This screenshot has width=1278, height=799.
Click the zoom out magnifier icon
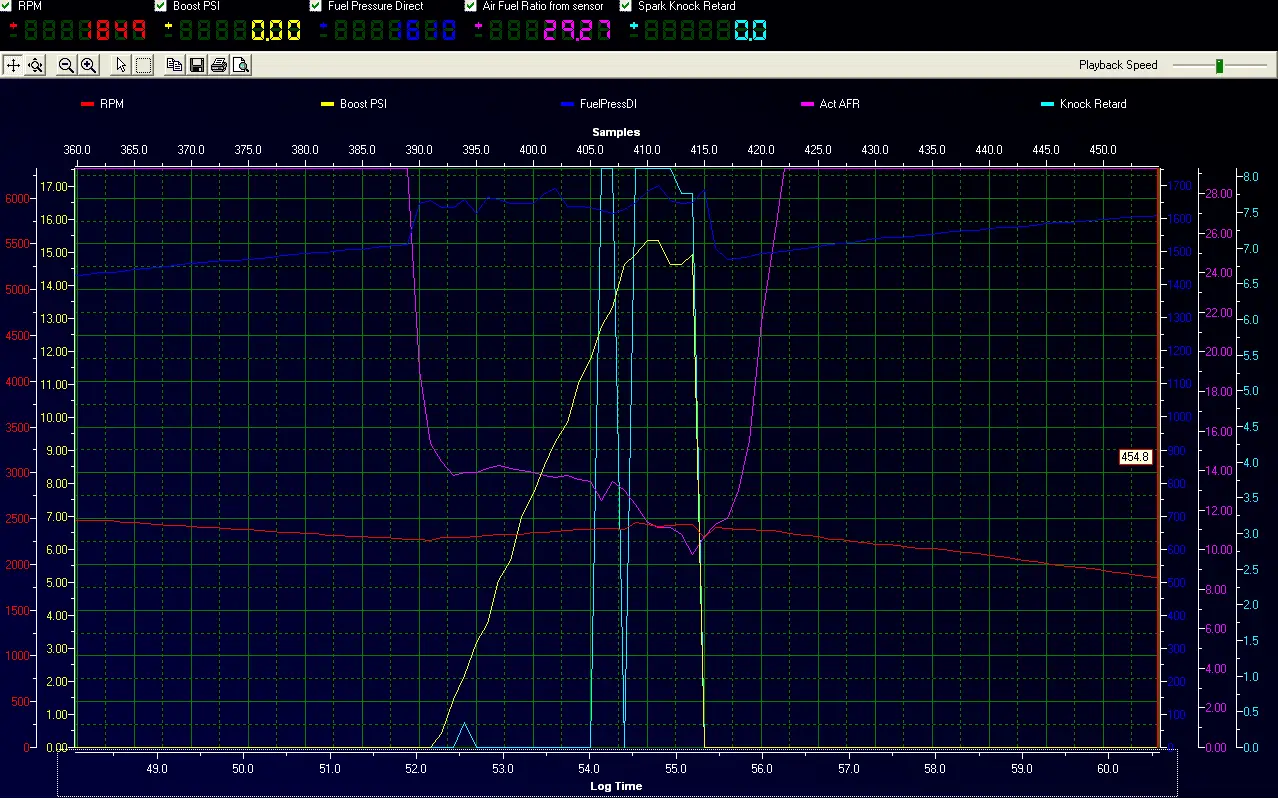pos(66,65)
